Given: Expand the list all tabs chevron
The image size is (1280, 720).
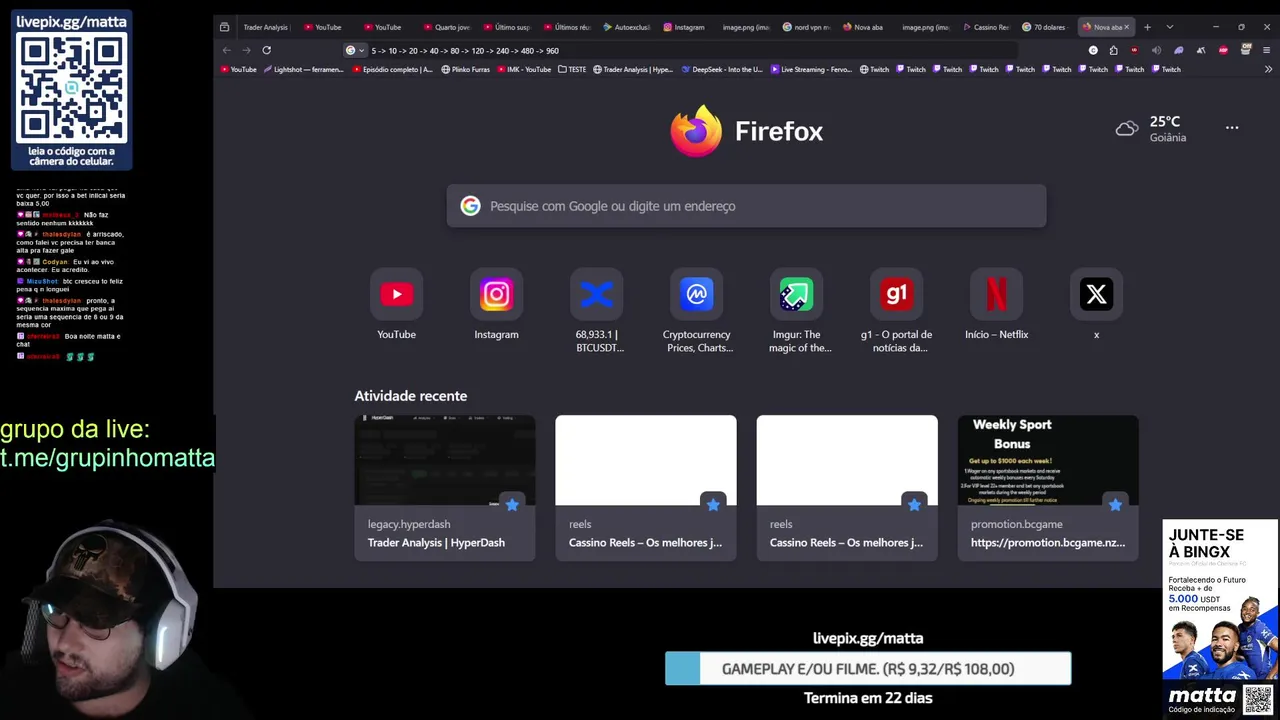Looking at the screenshot, I should pos(1169,27).
